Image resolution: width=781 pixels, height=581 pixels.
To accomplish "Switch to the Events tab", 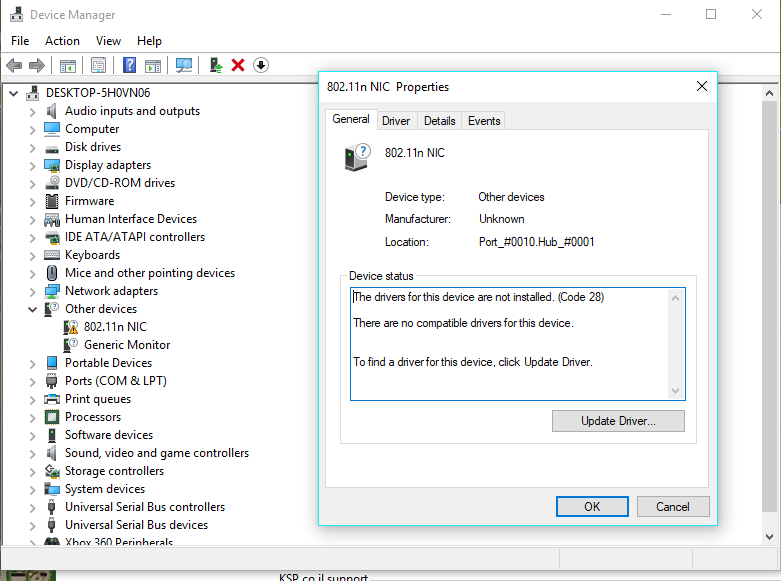I will [x=484, y=121].
